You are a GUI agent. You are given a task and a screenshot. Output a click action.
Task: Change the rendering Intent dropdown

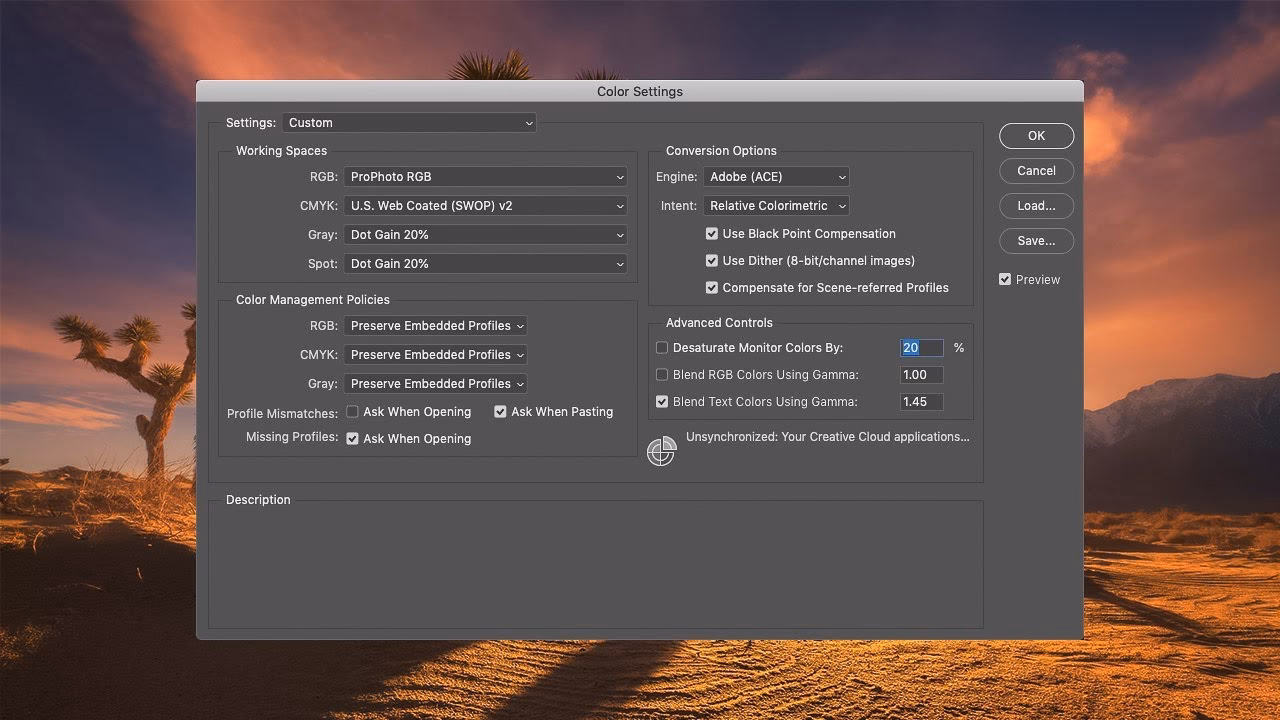point(776,205)
